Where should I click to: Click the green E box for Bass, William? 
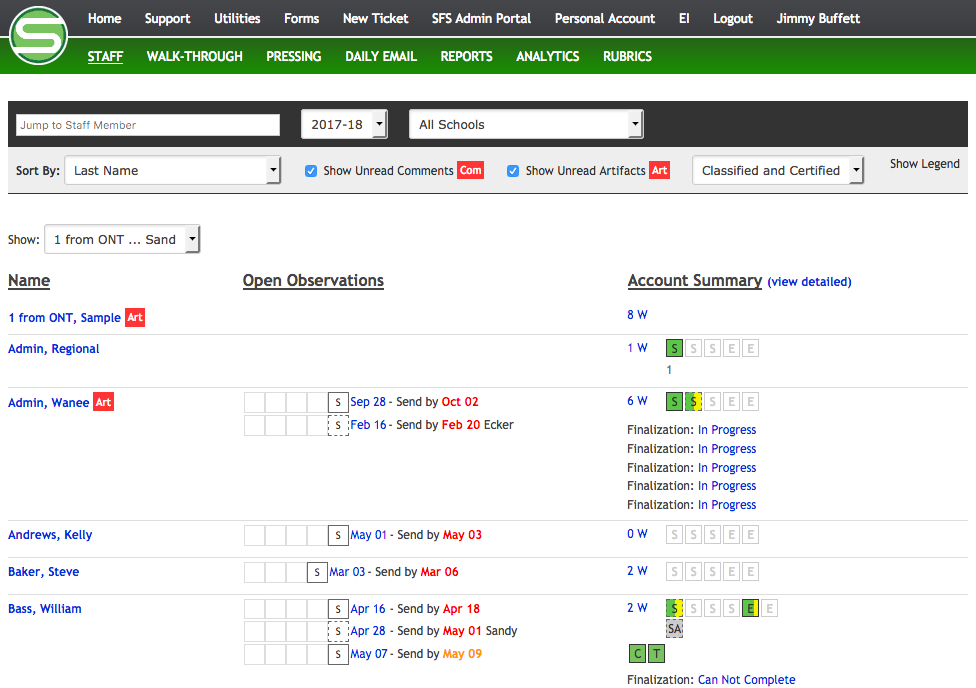click(750, 608)
